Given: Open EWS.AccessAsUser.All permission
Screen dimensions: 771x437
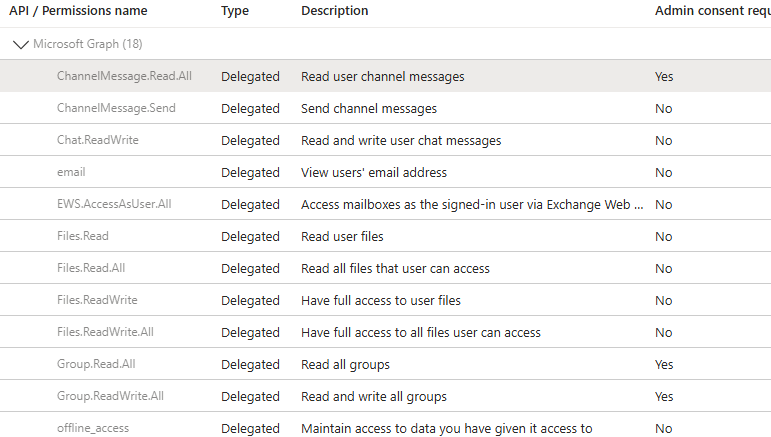Looking at the screenshot, I should point(114,204).
